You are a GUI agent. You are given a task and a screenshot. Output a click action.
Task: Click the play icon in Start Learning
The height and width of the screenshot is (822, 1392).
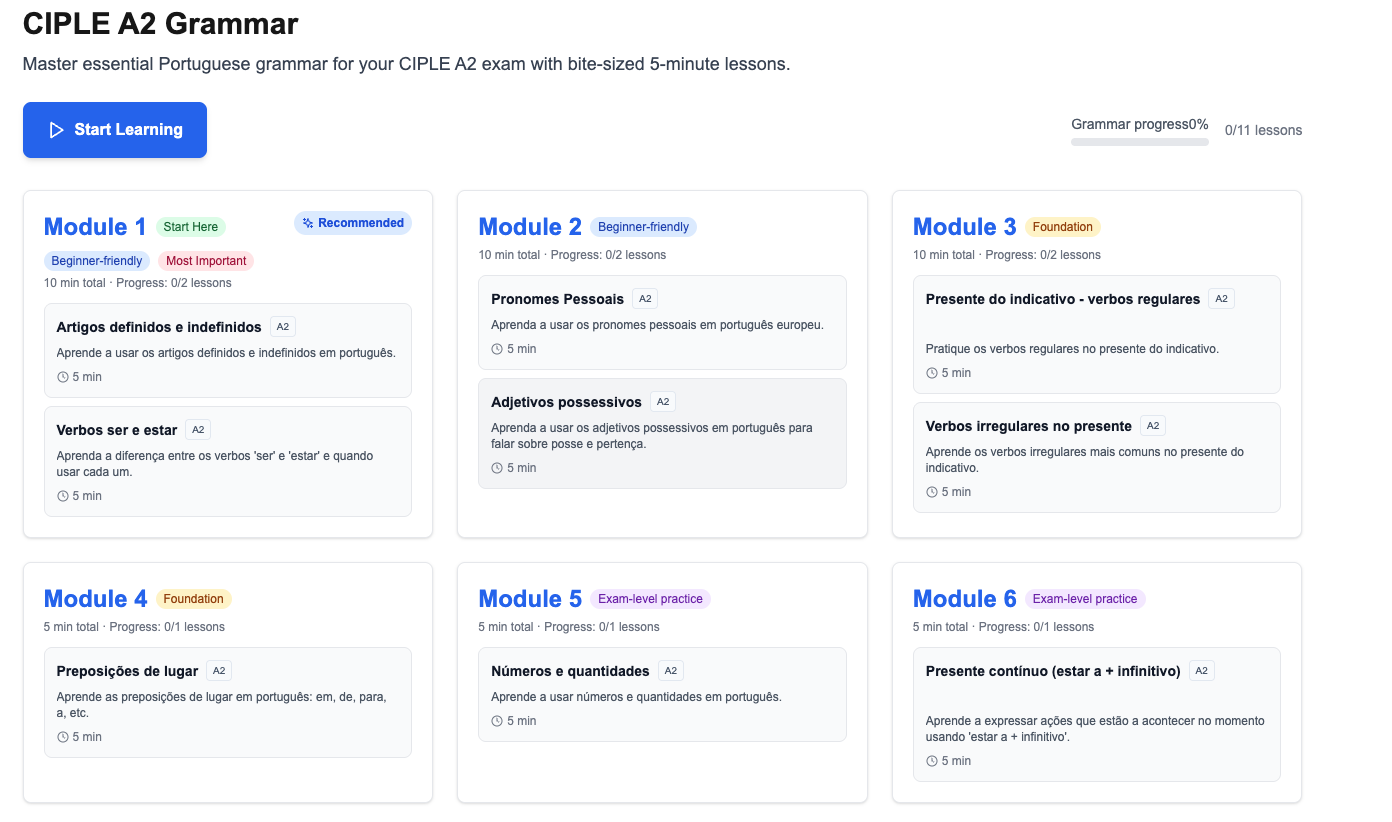[x=56, y=130]
